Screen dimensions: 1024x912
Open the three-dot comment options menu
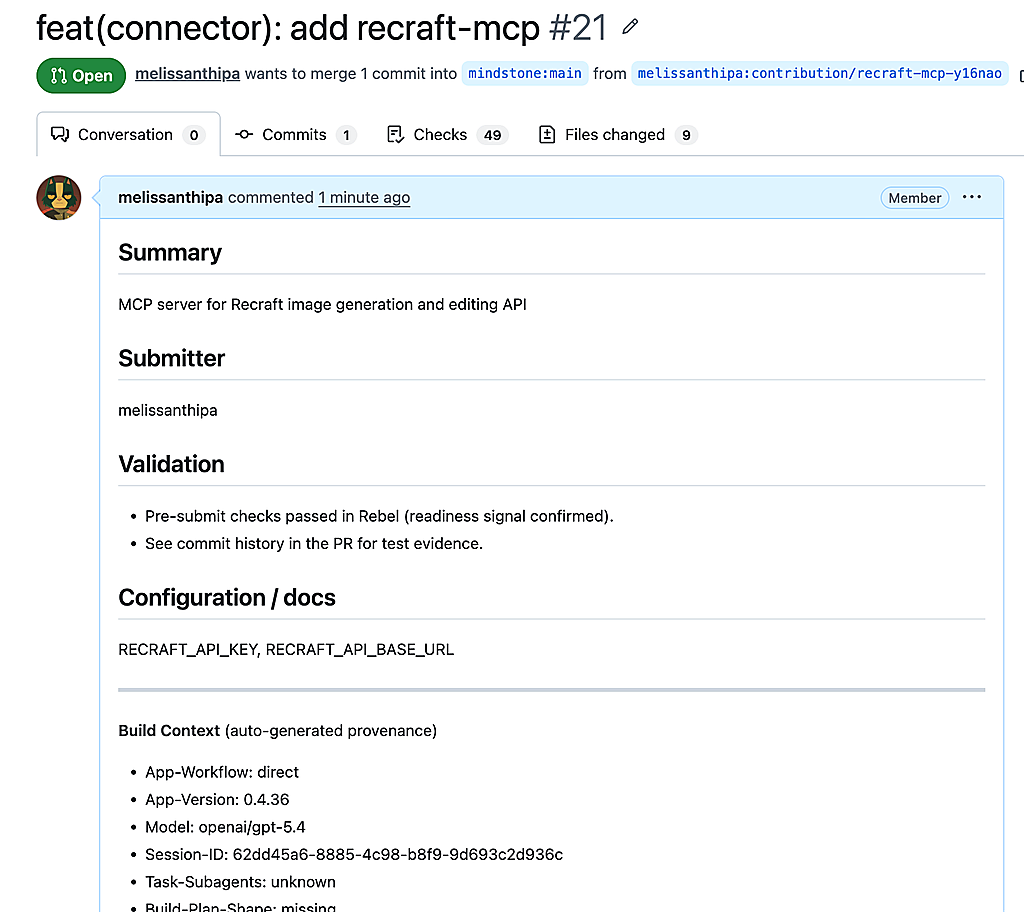point(972,197)
